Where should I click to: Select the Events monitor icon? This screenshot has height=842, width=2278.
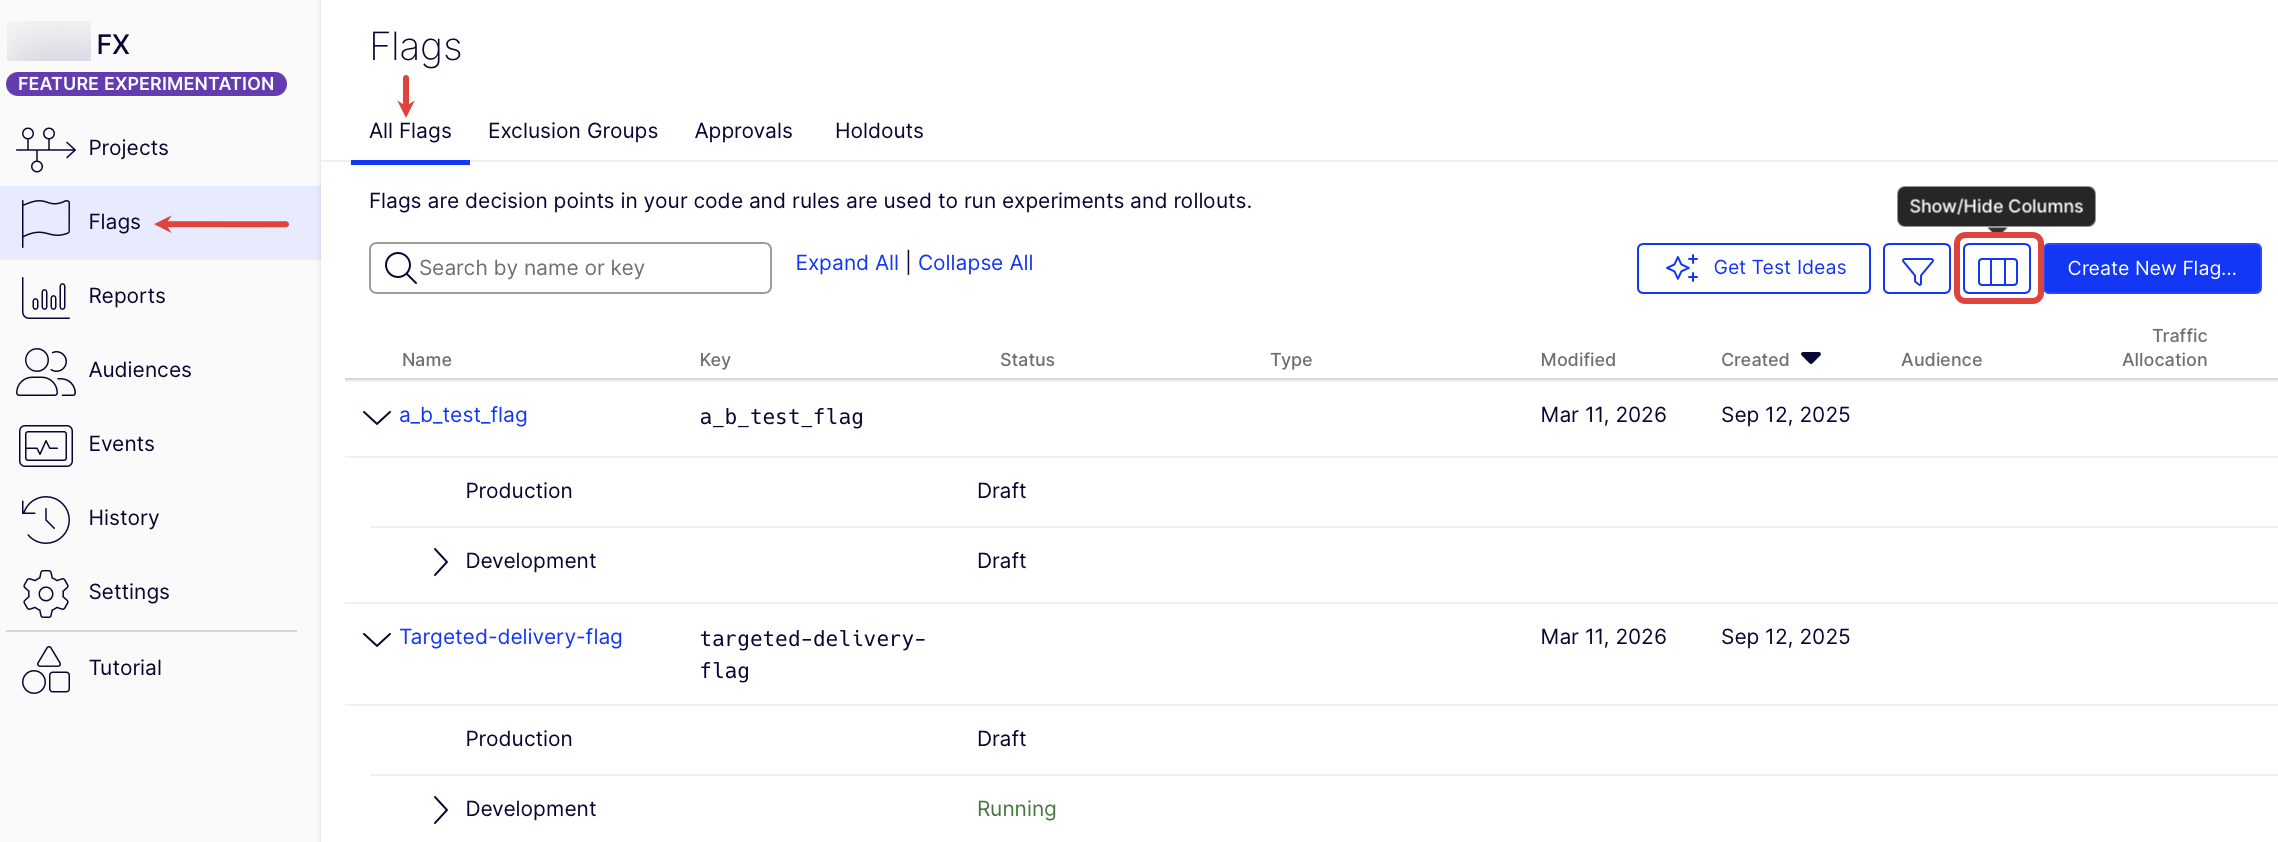click(x=45, y=445)
